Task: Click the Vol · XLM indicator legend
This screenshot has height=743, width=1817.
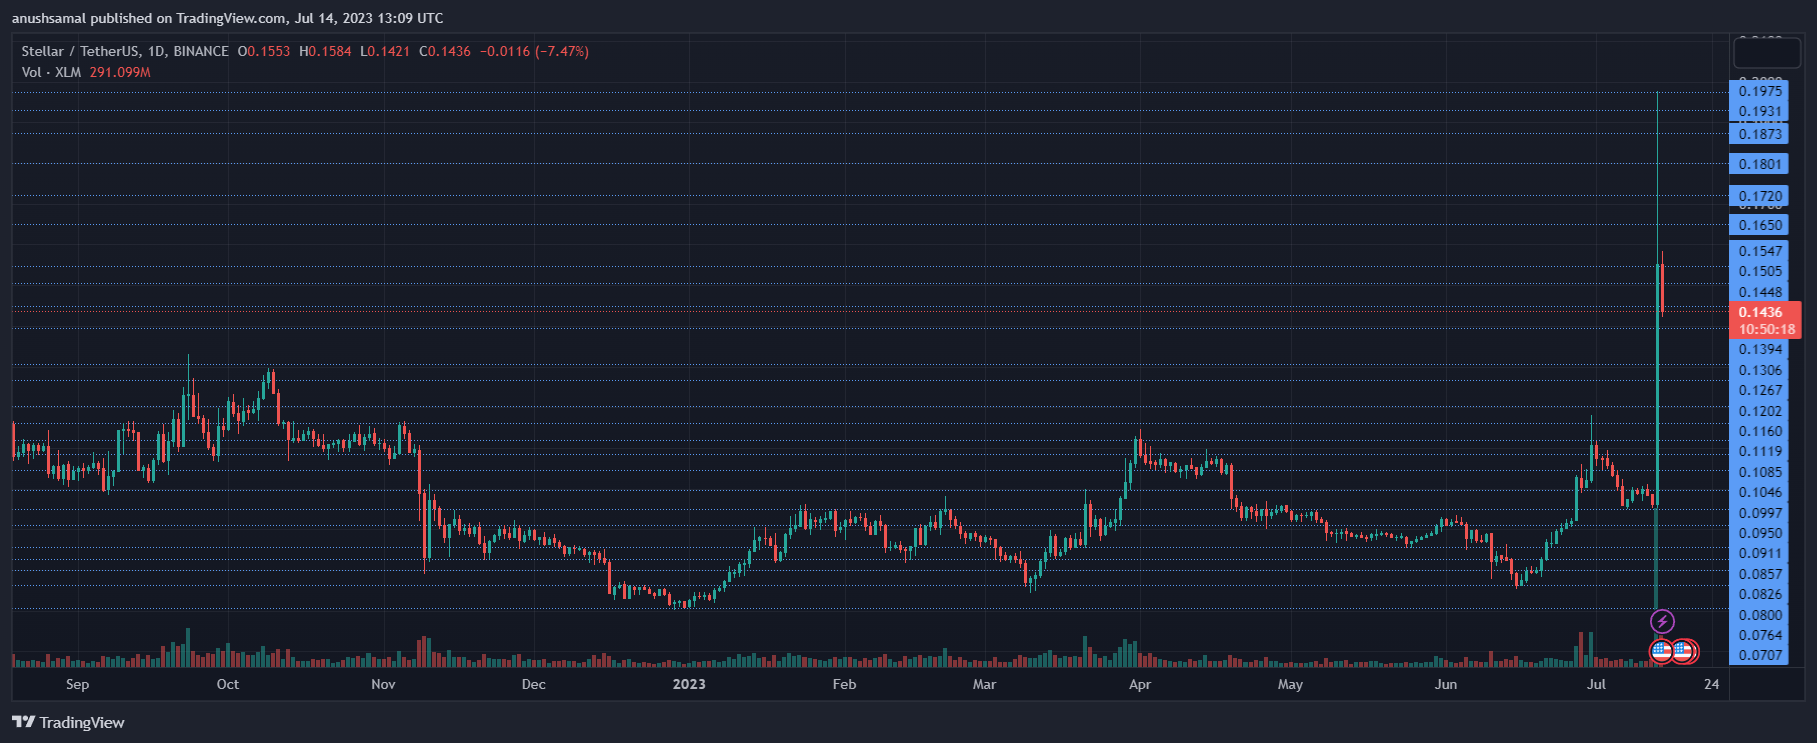Action: tap(51, 72)
